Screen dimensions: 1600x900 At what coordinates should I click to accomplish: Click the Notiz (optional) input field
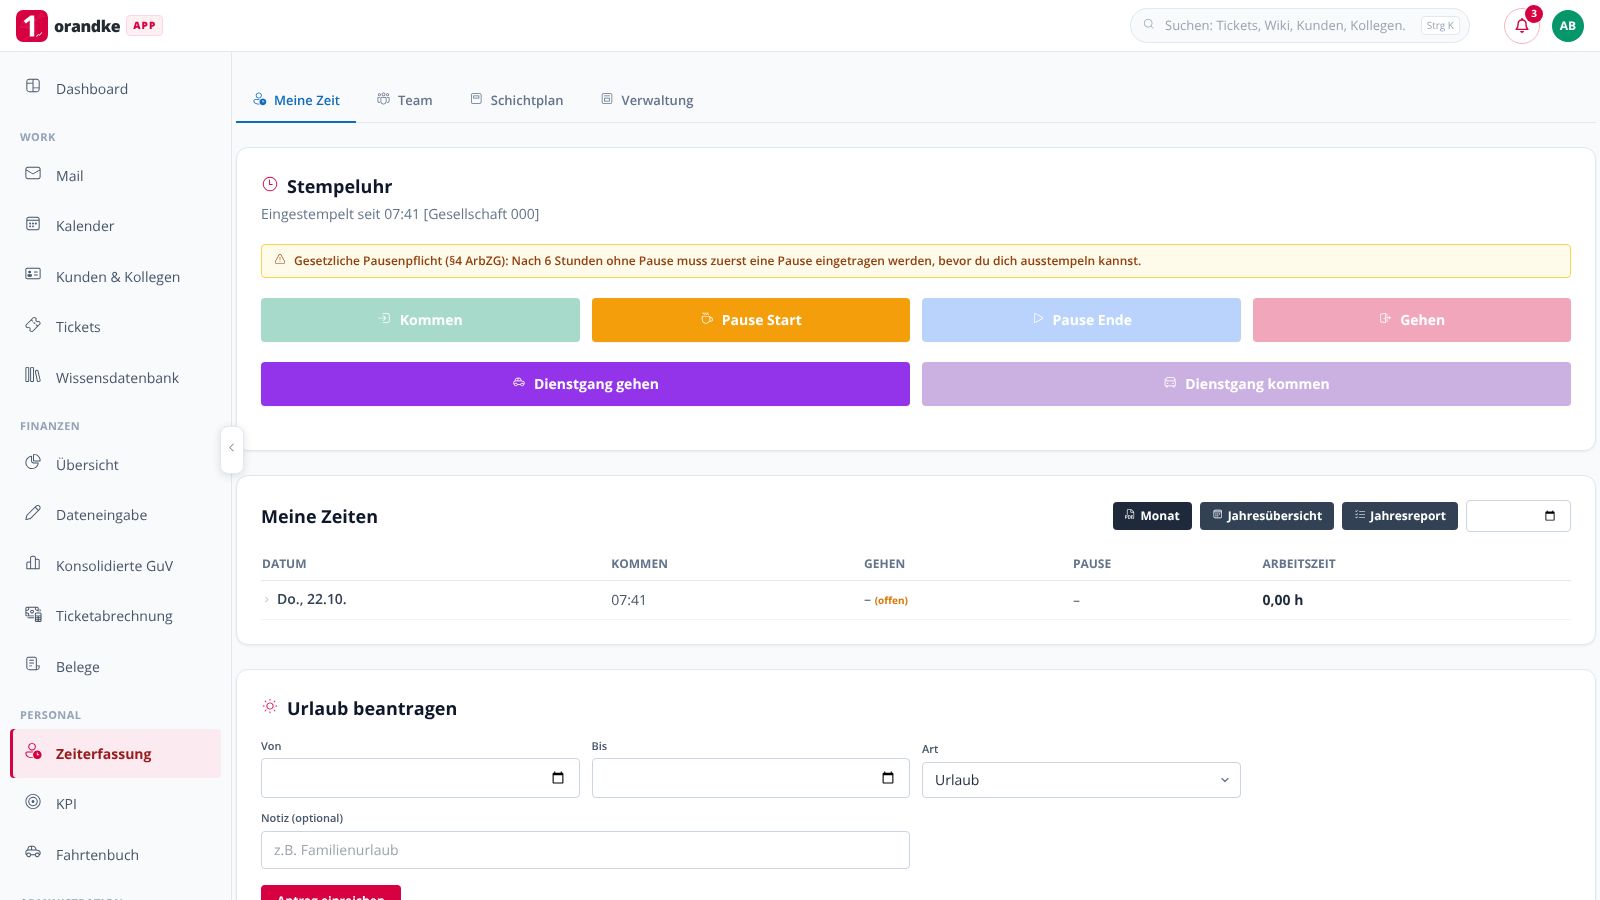pyautogui.click(x=585, y=850)
